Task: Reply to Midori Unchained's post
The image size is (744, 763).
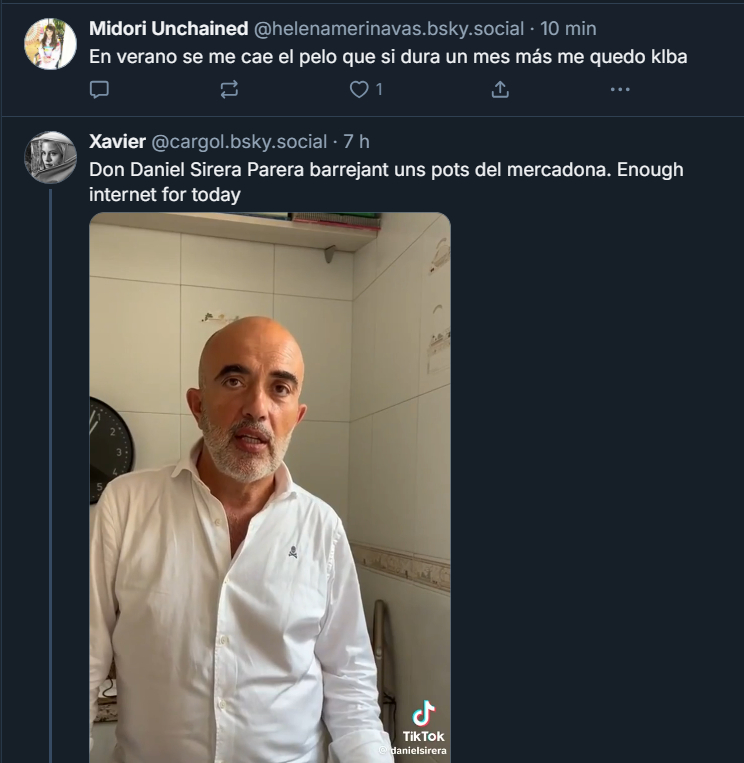Action: coord(99,90)
